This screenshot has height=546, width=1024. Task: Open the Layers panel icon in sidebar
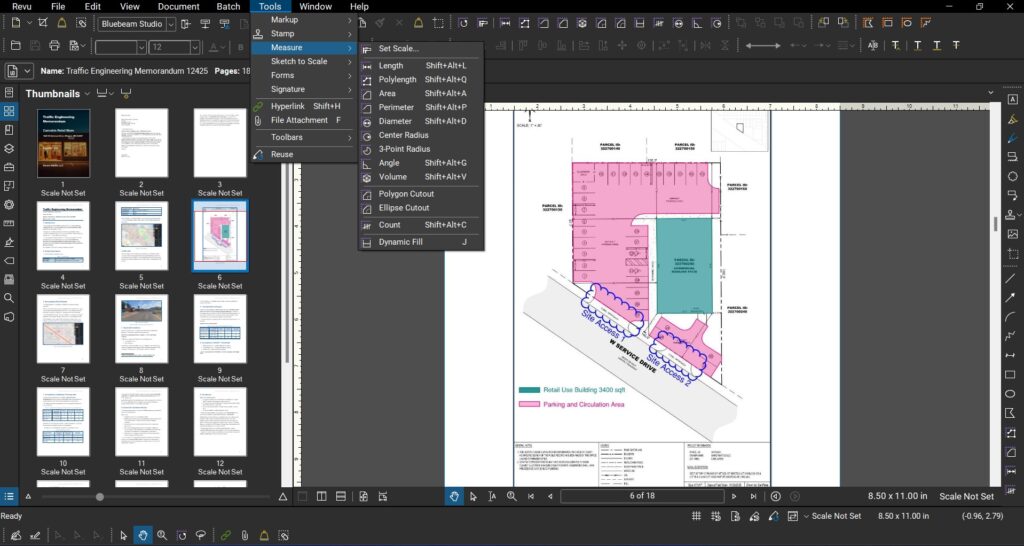point(9,148)
